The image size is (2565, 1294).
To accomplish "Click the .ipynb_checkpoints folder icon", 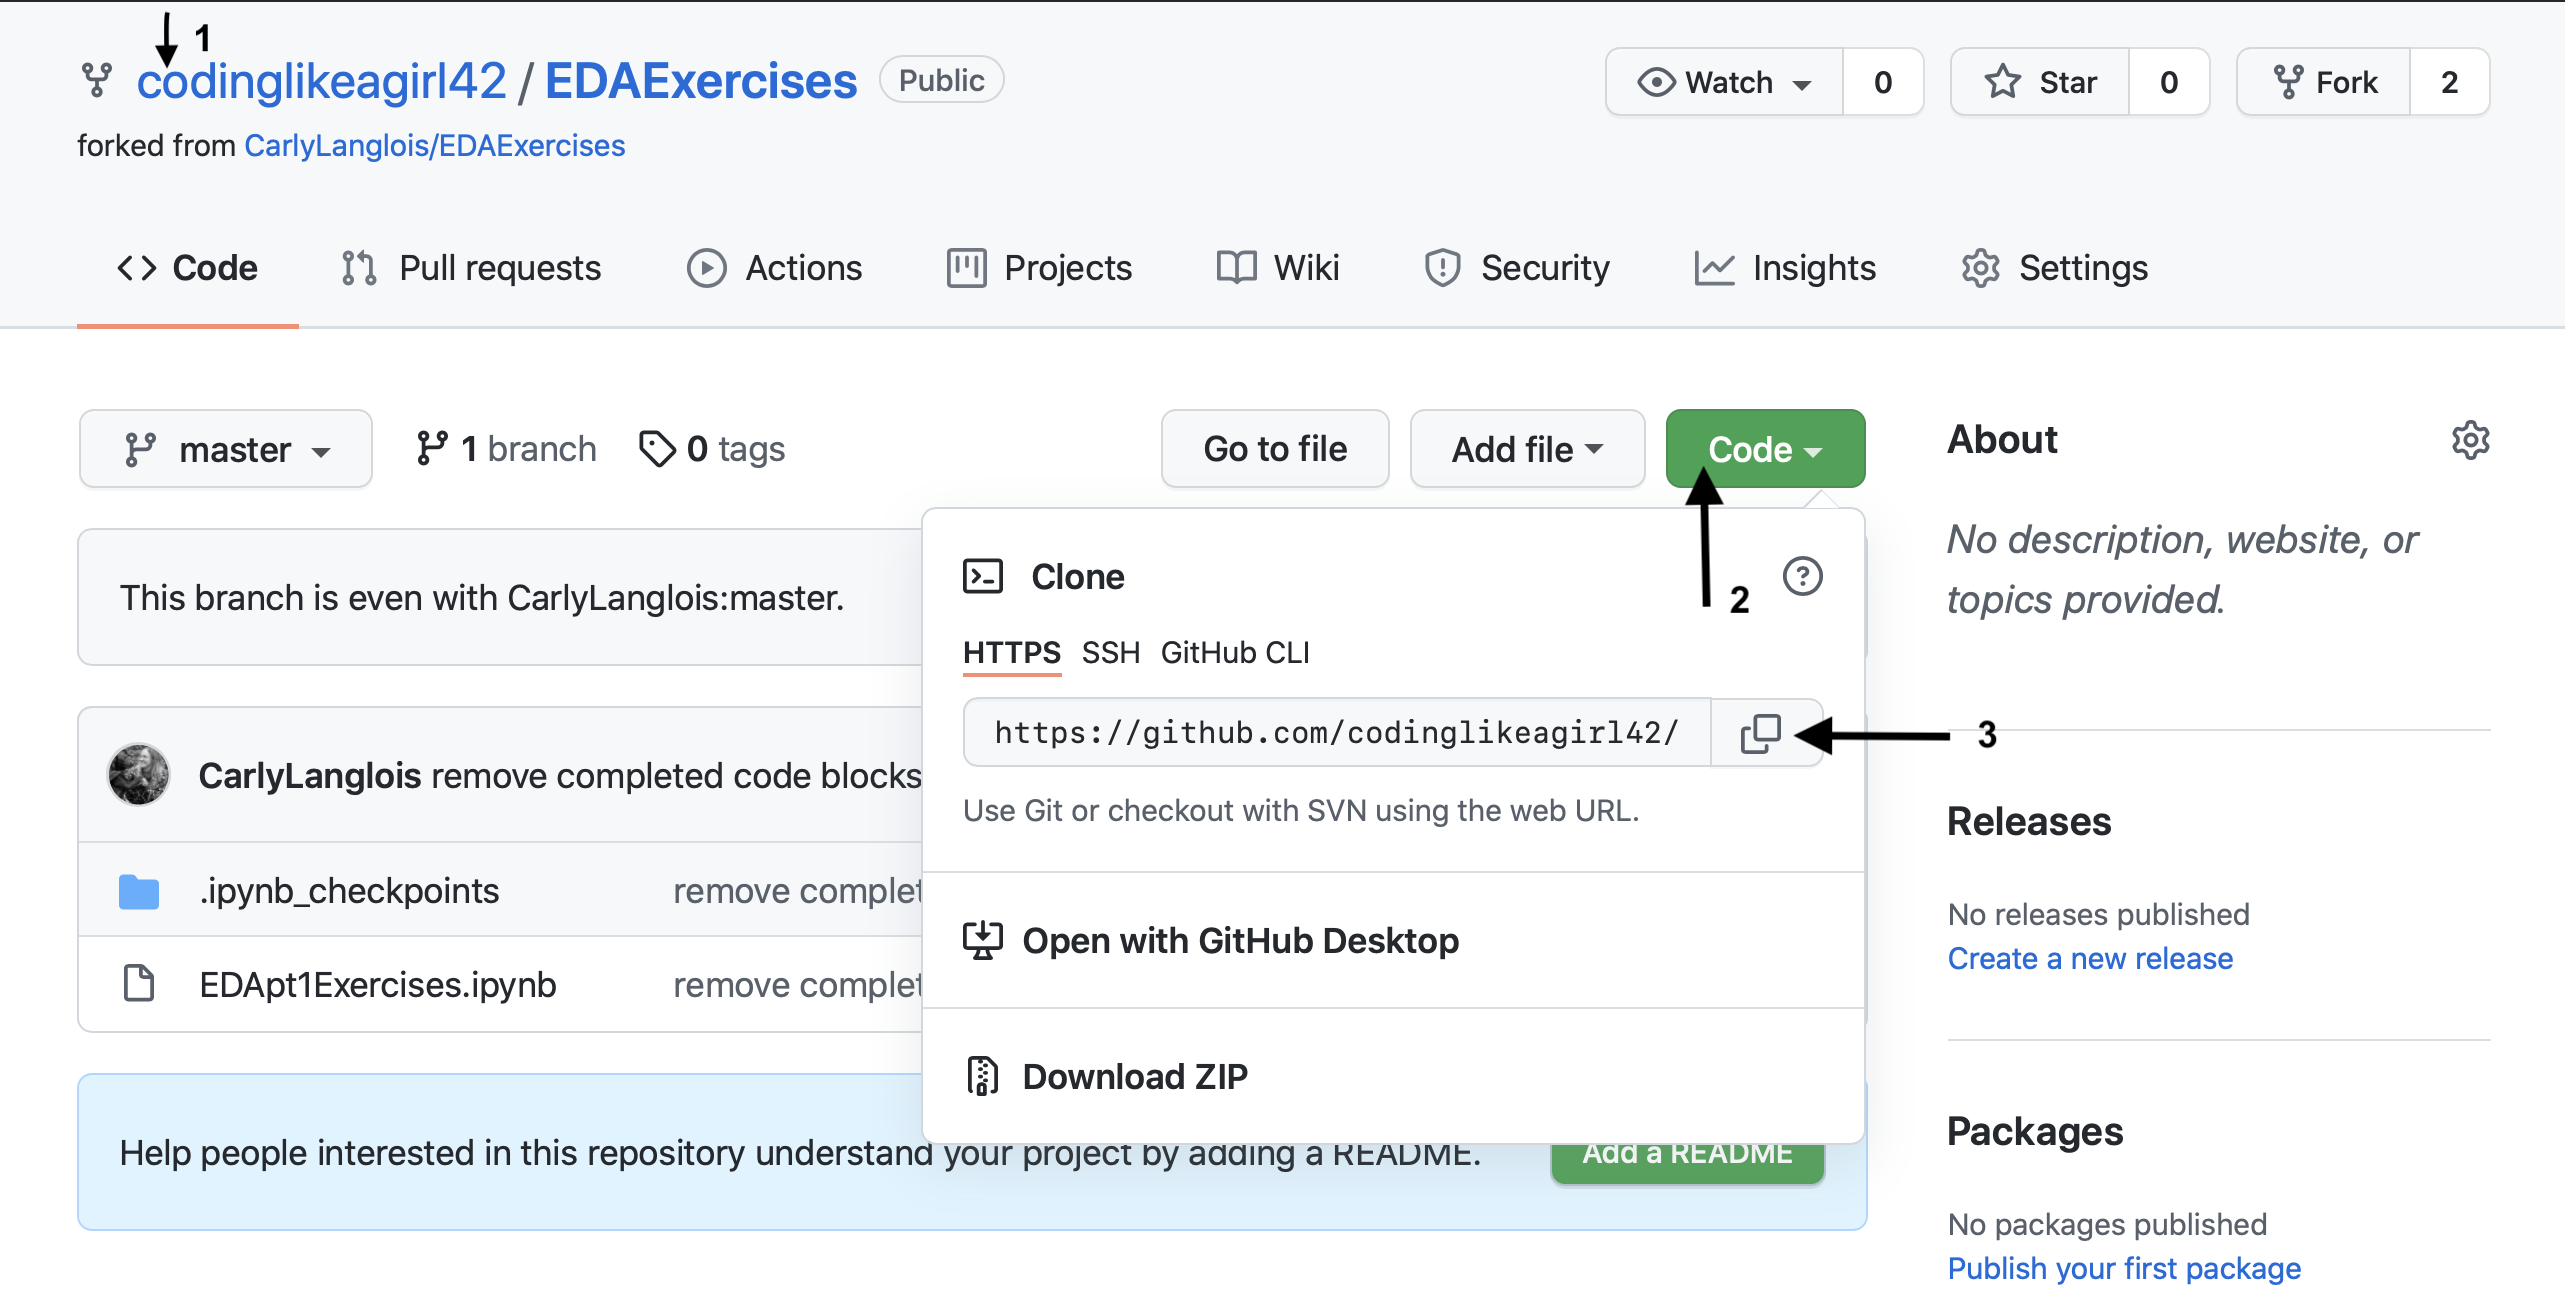I will (139, 891).
